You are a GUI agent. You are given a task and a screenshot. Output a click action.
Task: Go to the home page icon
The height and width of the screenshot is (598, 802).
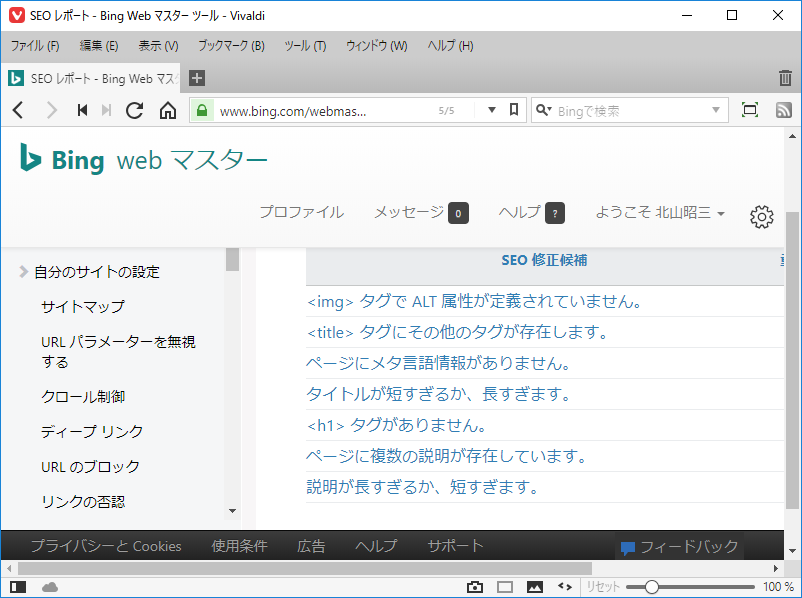coord(168,110)
